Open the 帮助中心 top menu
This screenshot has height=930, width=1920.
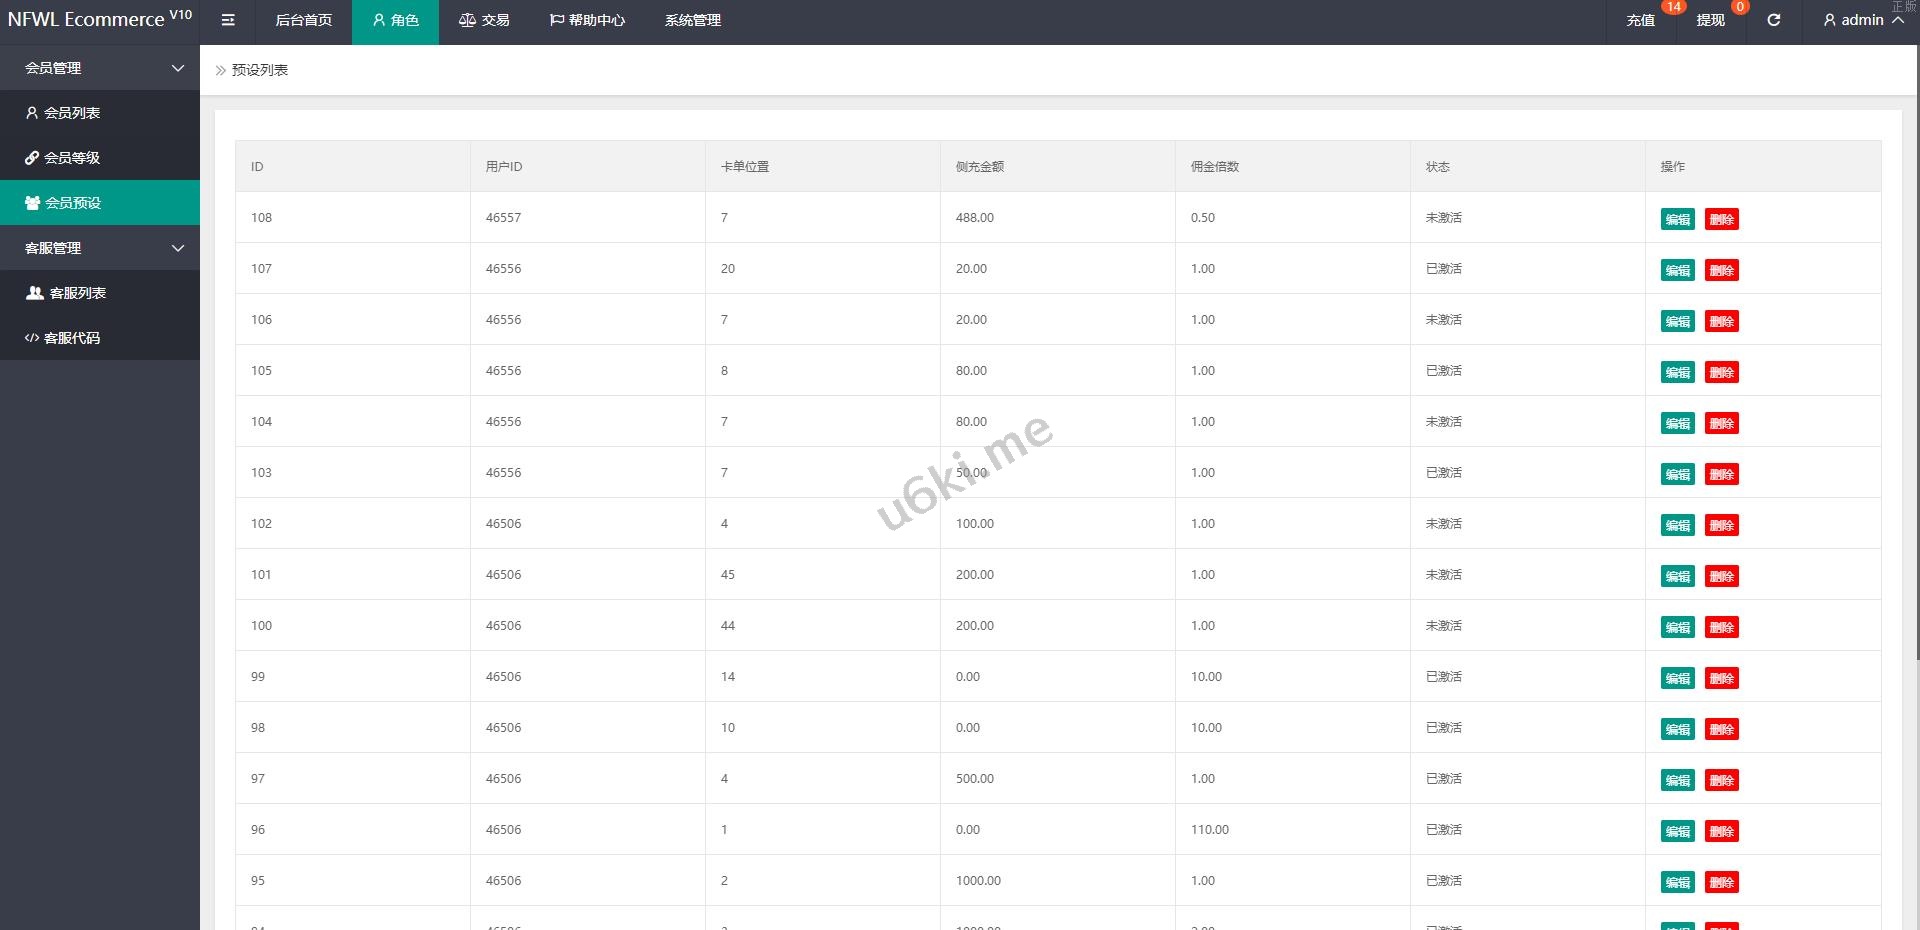[x=587, y=20]
